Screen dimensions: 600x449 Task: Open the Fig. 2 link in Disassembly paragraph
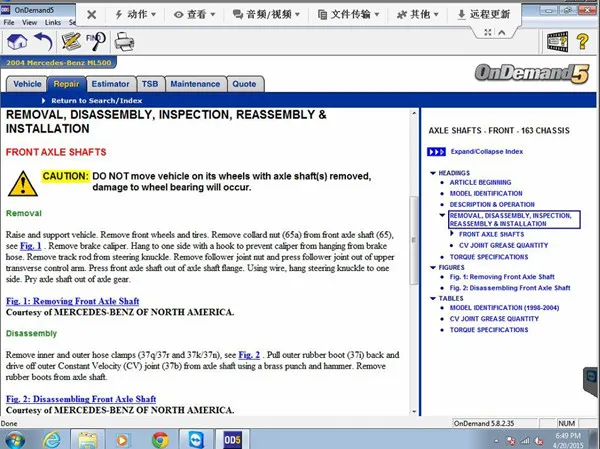coord(249,355)
